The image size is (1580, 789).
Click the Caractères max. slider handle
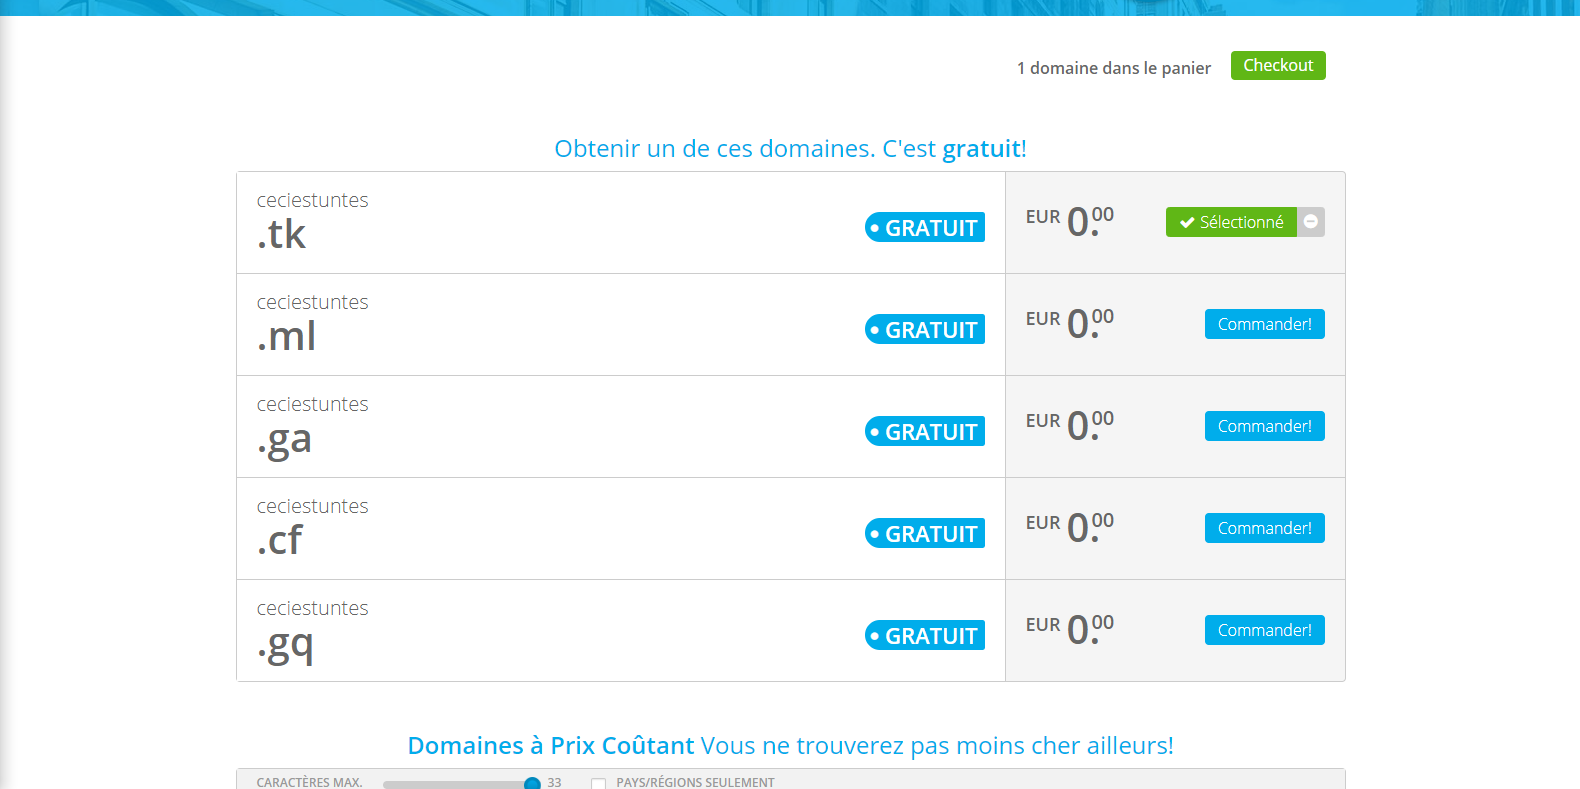532,783
